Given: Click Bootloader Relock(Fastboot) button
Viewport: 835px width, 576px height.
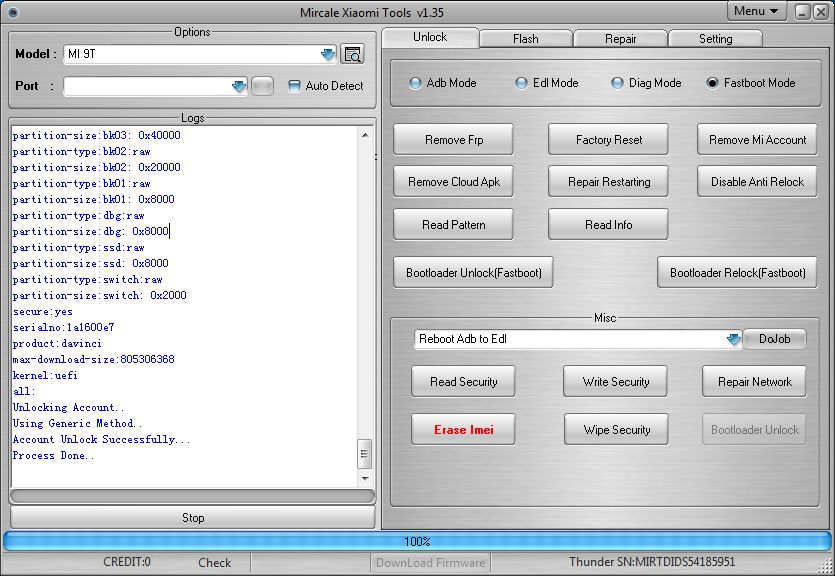Looking at the screenshot, I should pyautogui.click(x=738, y=273).
